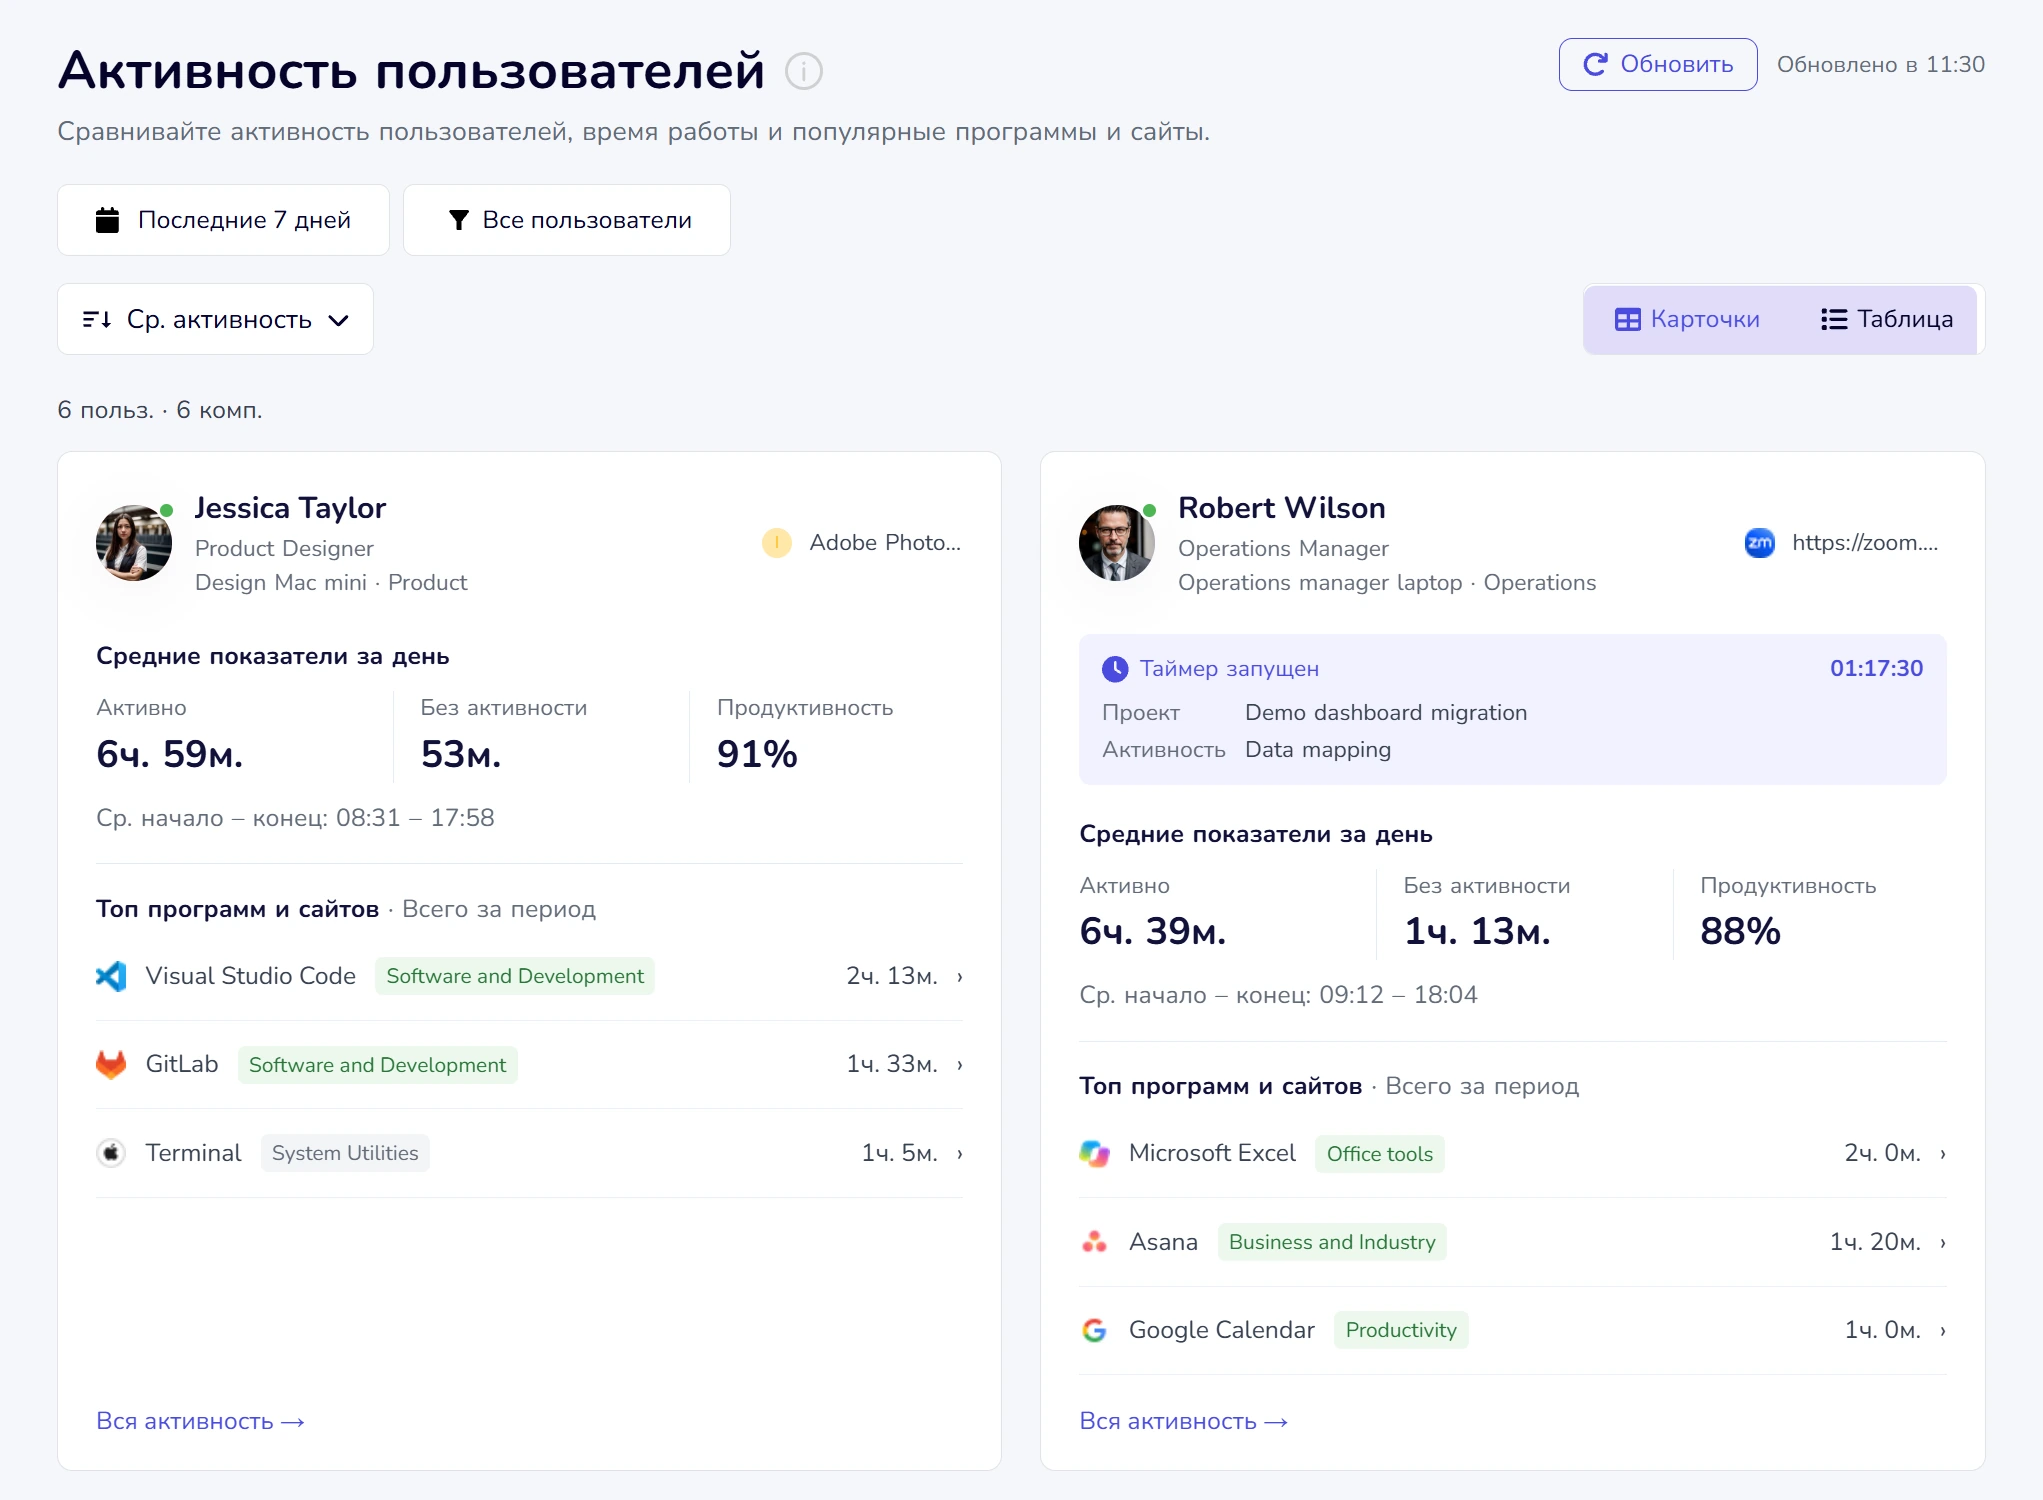Click the Visual Studio Code icon
Viewport: 2043px width, 1500px height.
[111, 976]
